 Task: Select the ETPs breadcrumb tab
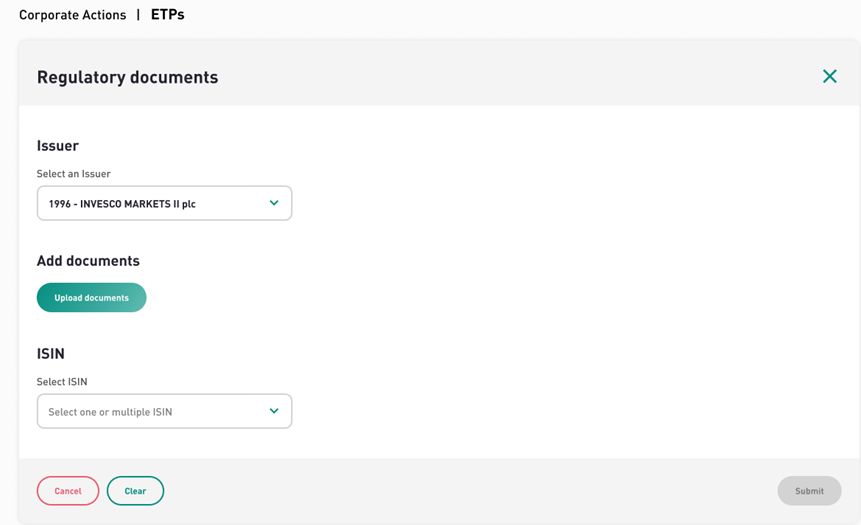[167, 15]
